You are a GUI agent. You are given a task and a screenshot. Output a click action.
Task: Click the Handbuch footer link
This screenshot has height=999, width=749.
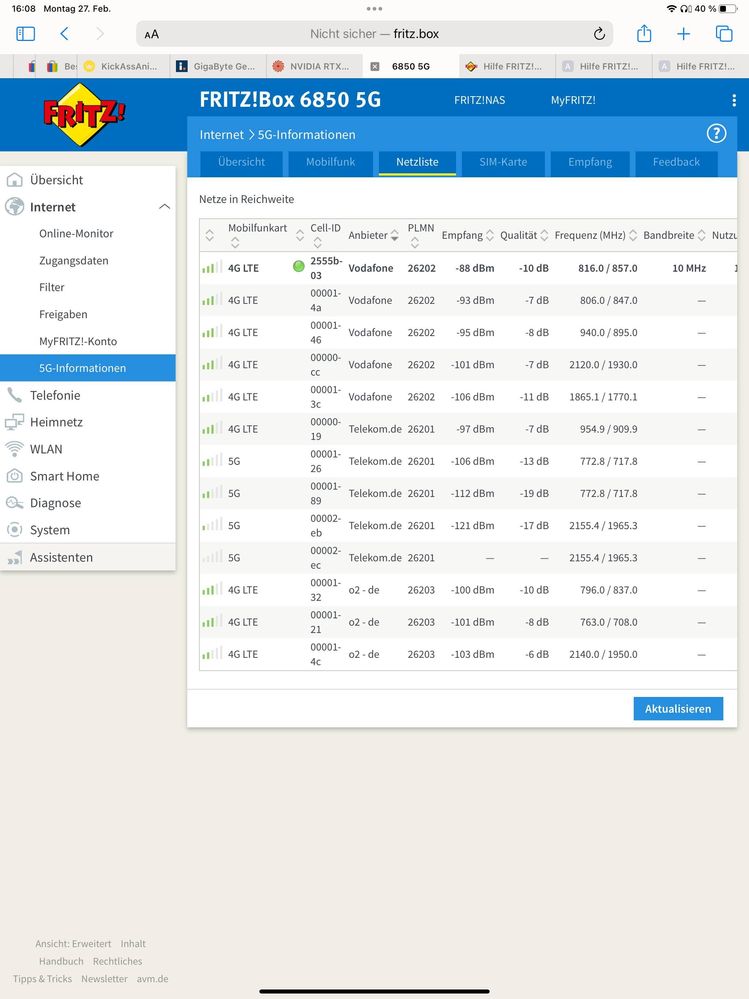61,961
